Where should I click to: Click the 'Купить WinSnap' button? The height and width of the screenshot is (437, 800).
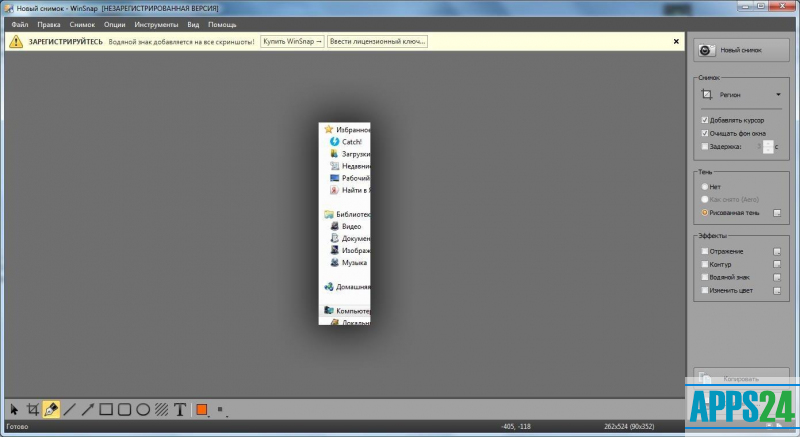[292, 42]
